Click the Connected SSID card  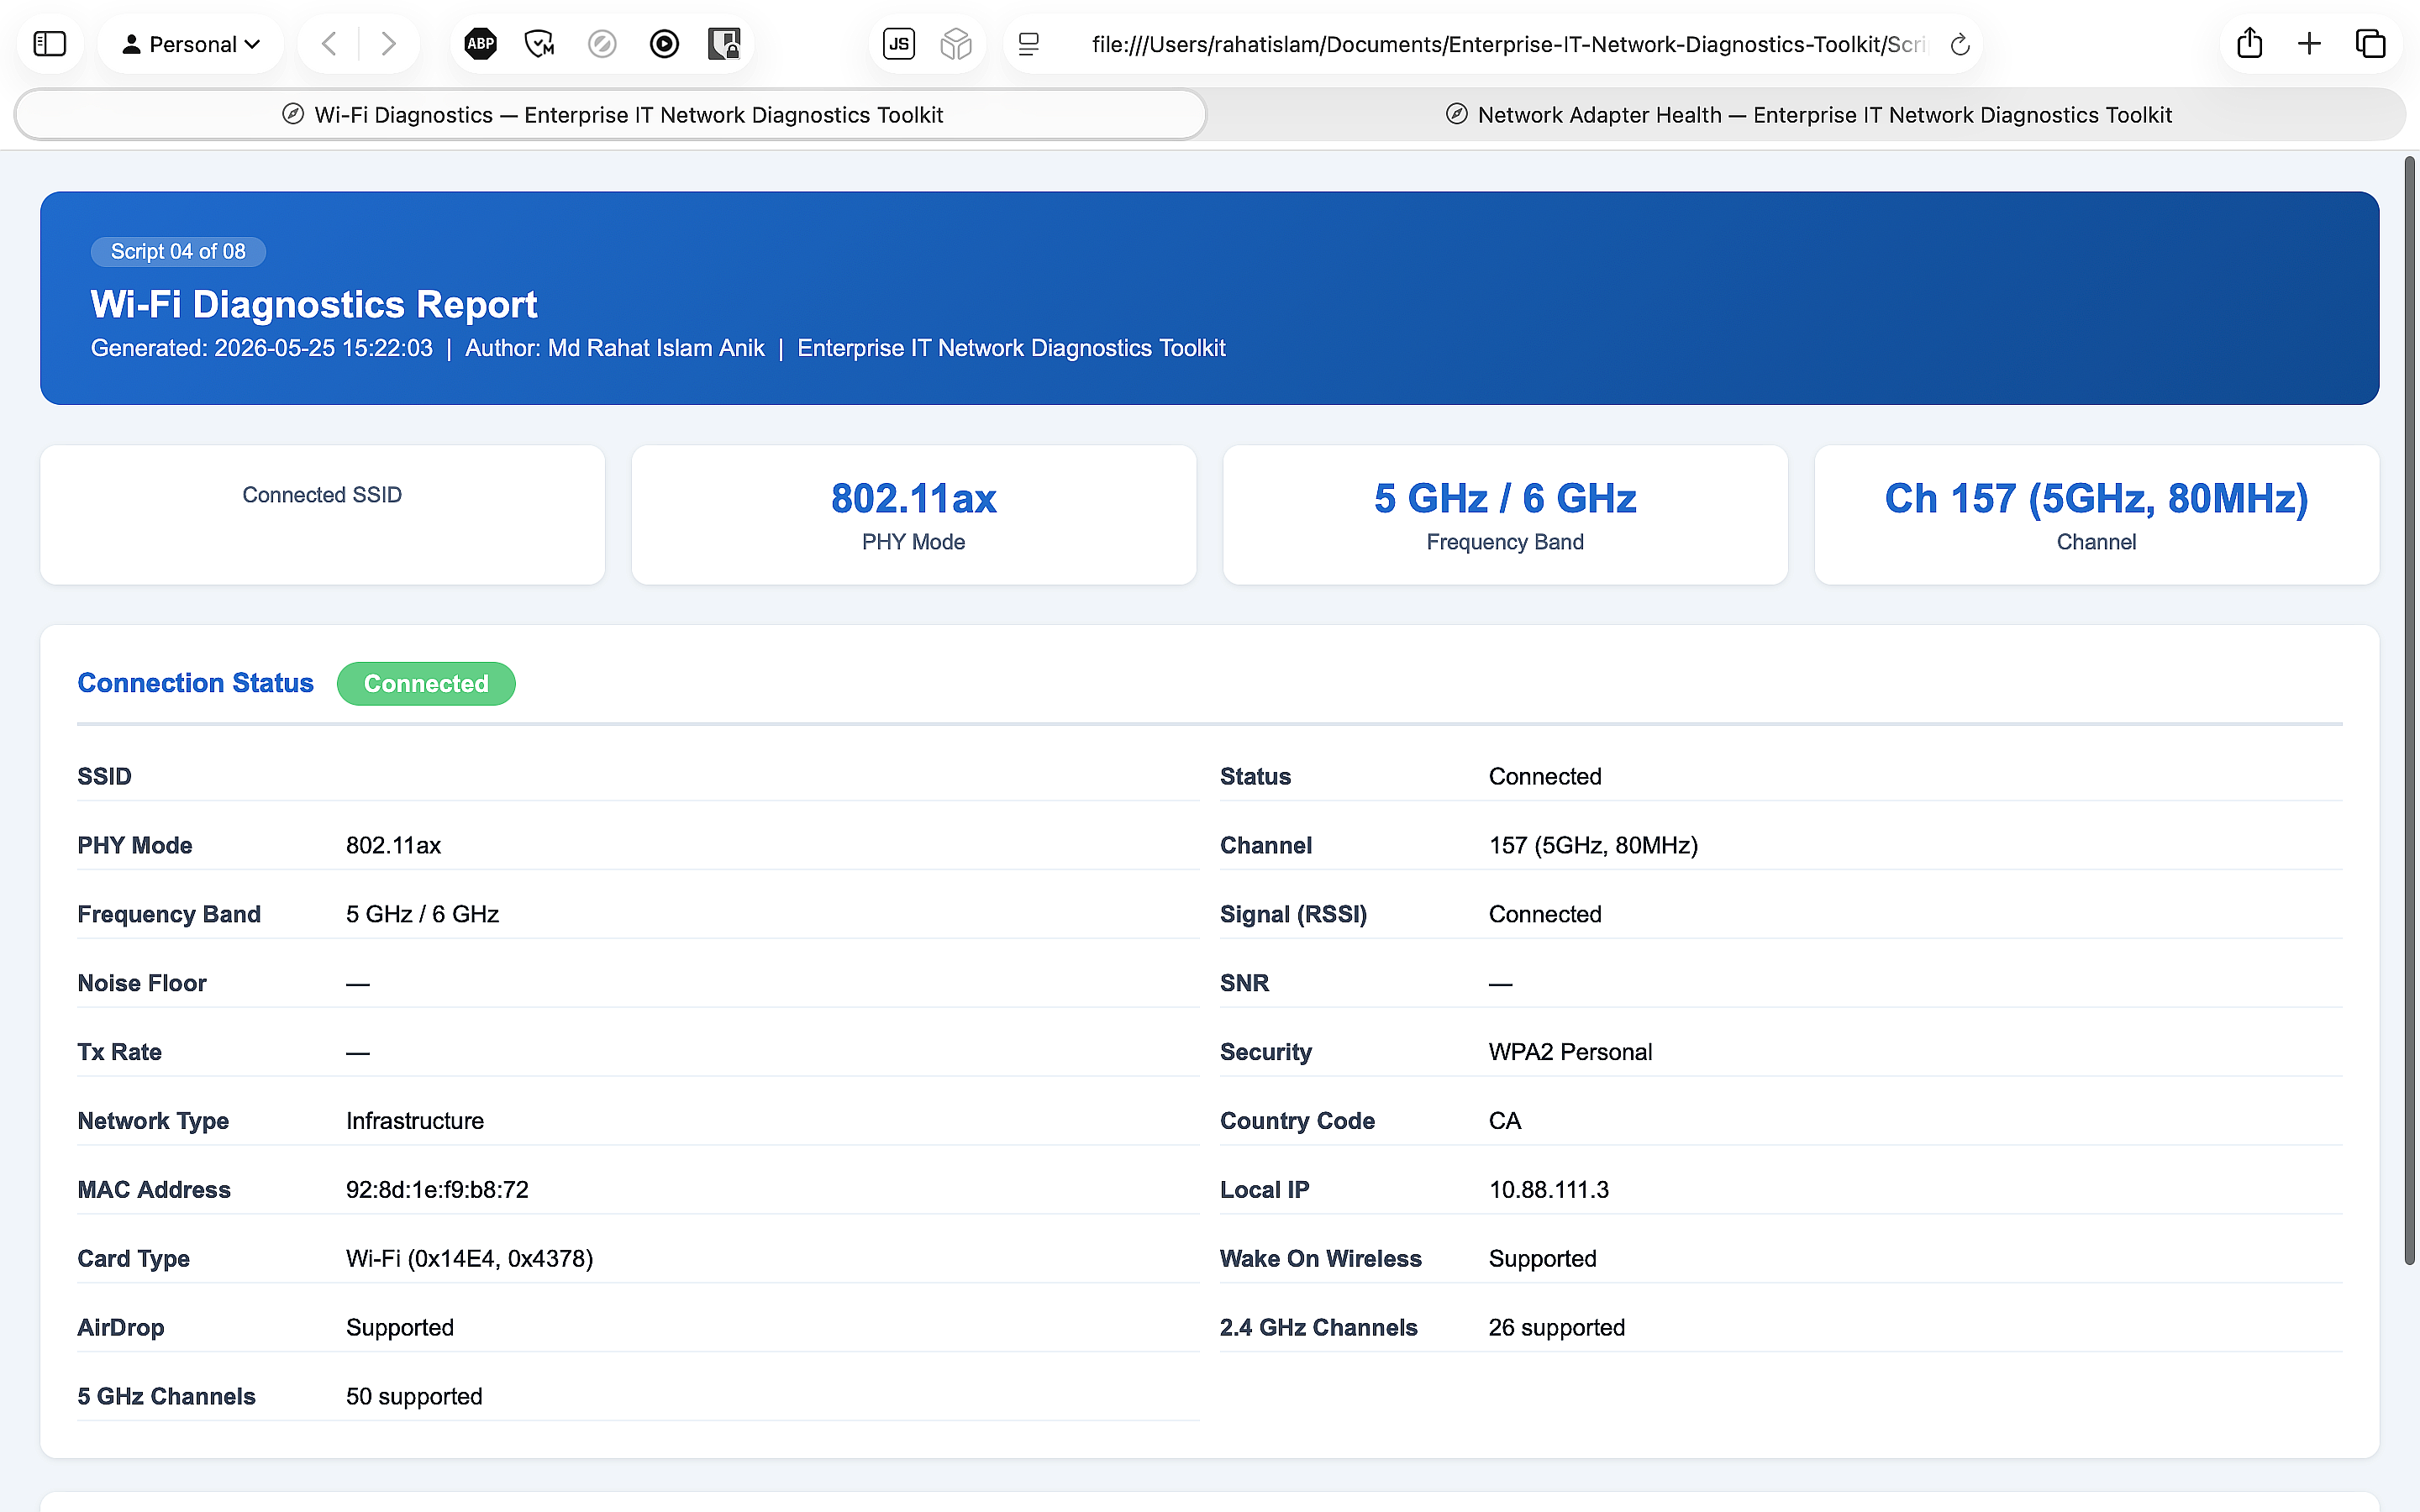[x=322, y=514]
